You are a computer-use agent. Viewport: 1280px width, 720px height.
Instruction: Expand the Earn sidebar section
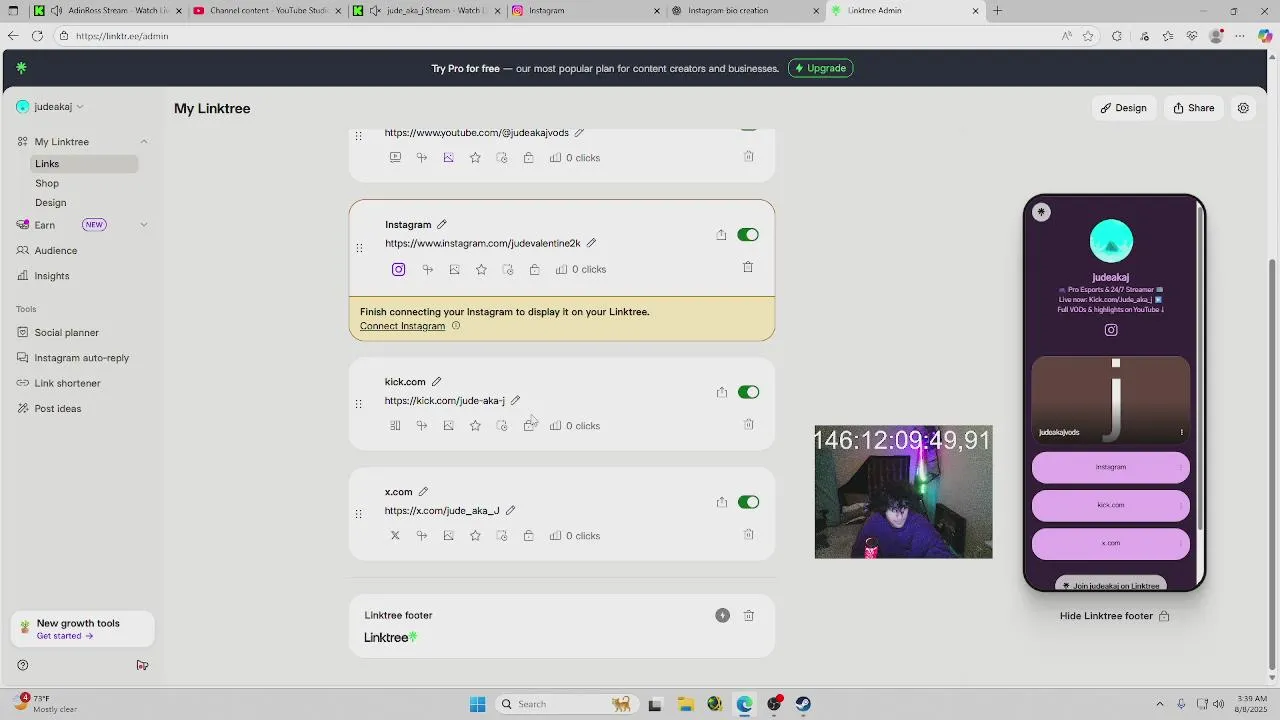point(143,225)
